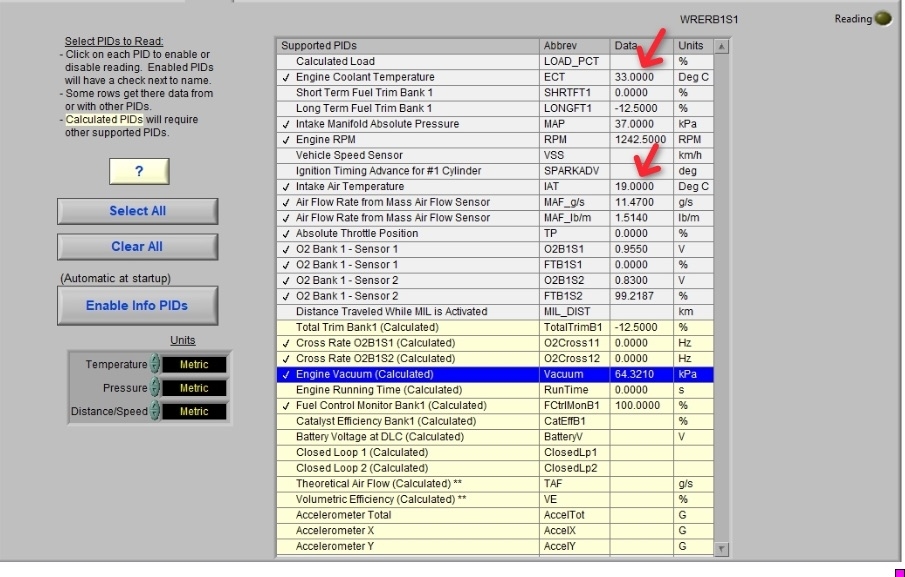Screen dimensions: 905x577
Task: Click the ECT data value 33.0000
Action: [x=634, y=77]
